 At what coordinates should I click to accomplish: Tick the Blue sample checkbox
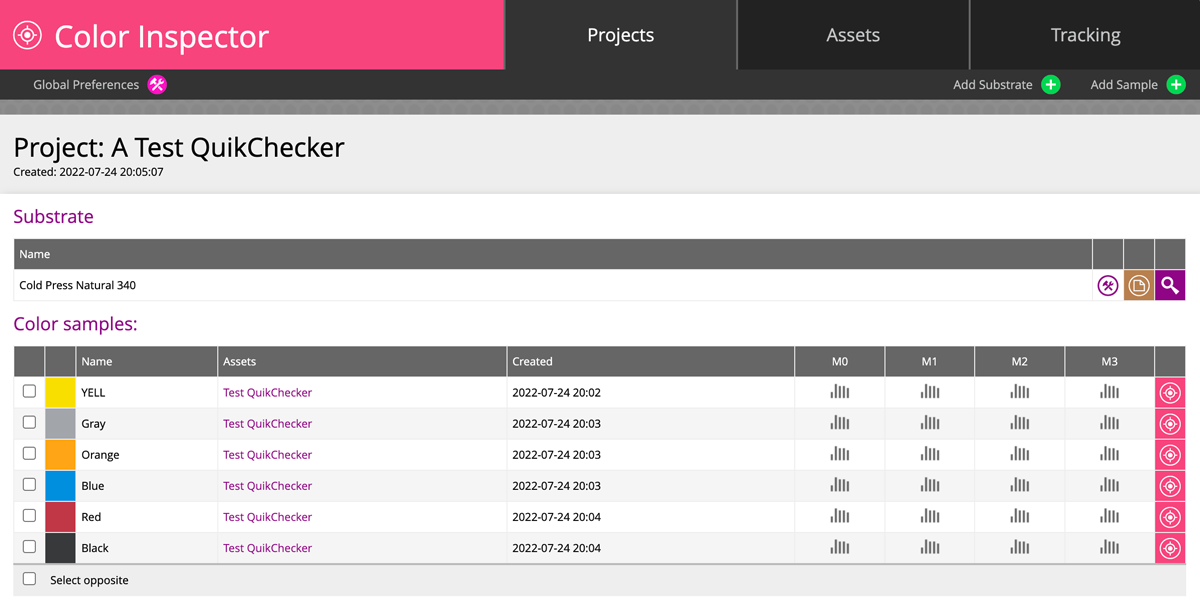coord(29,484)
